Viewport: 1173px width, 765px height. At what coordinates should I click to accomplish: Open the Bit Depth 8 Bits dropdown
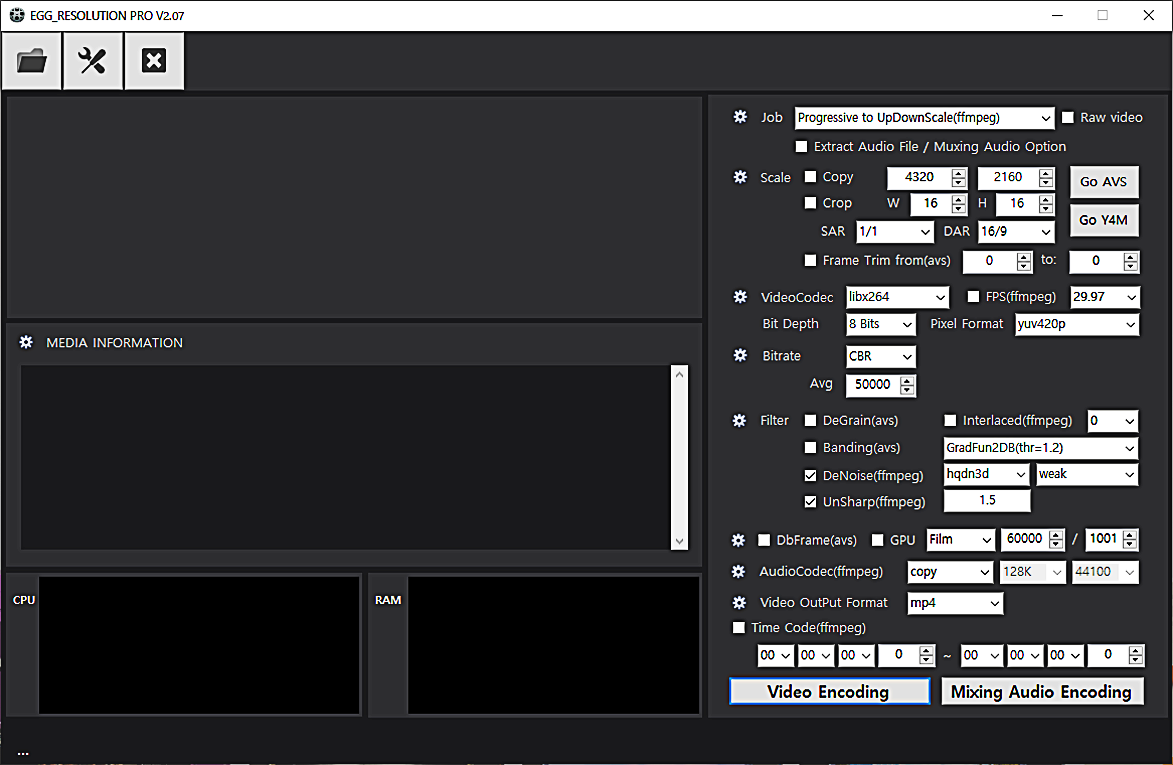881,324
